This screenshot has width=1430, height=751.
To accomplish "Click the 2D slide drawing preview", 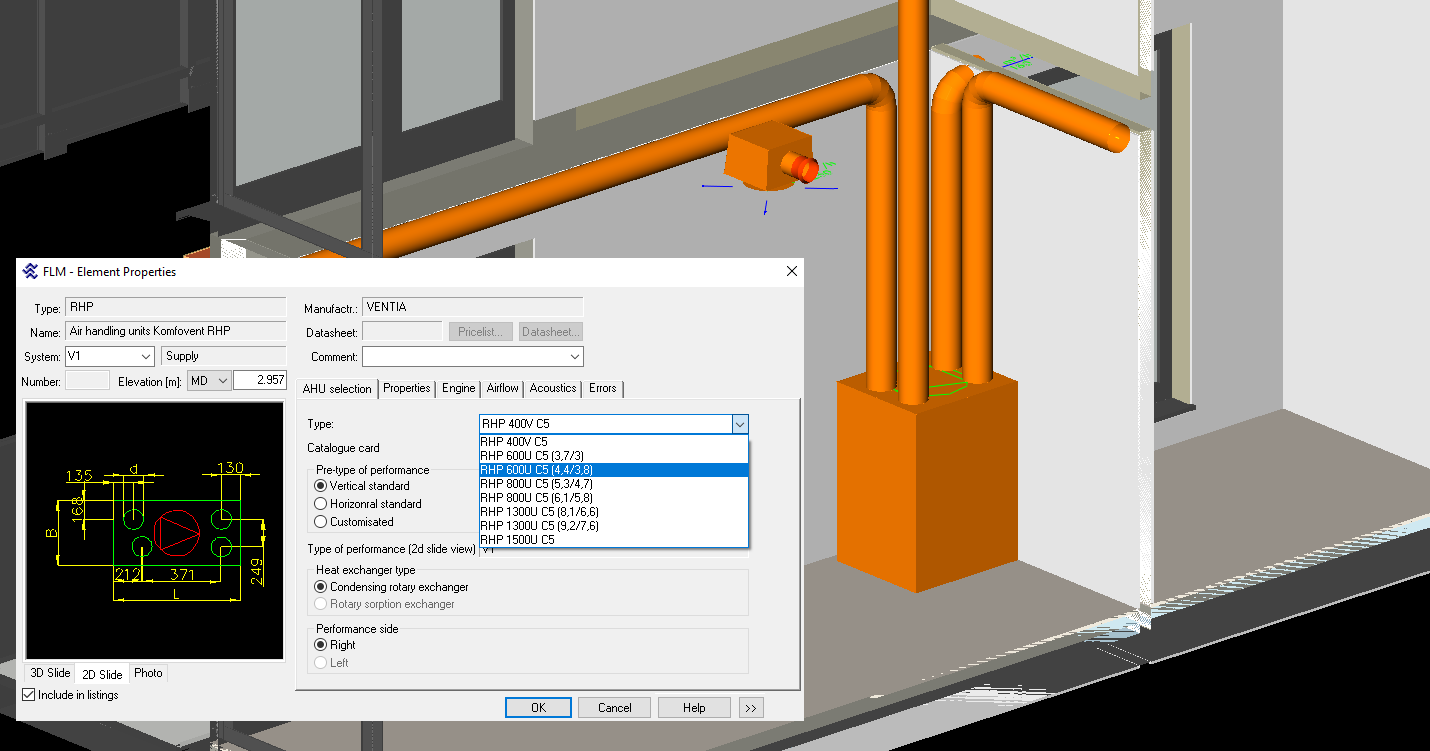I will (156, 531).
